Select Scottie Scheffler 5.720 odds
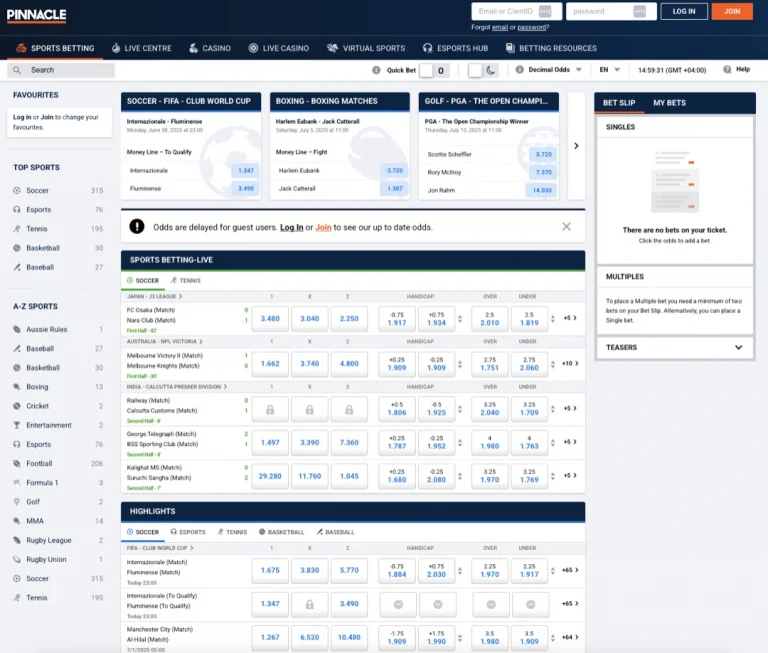Viewport: 768px width, 653px height. [543, 154]
